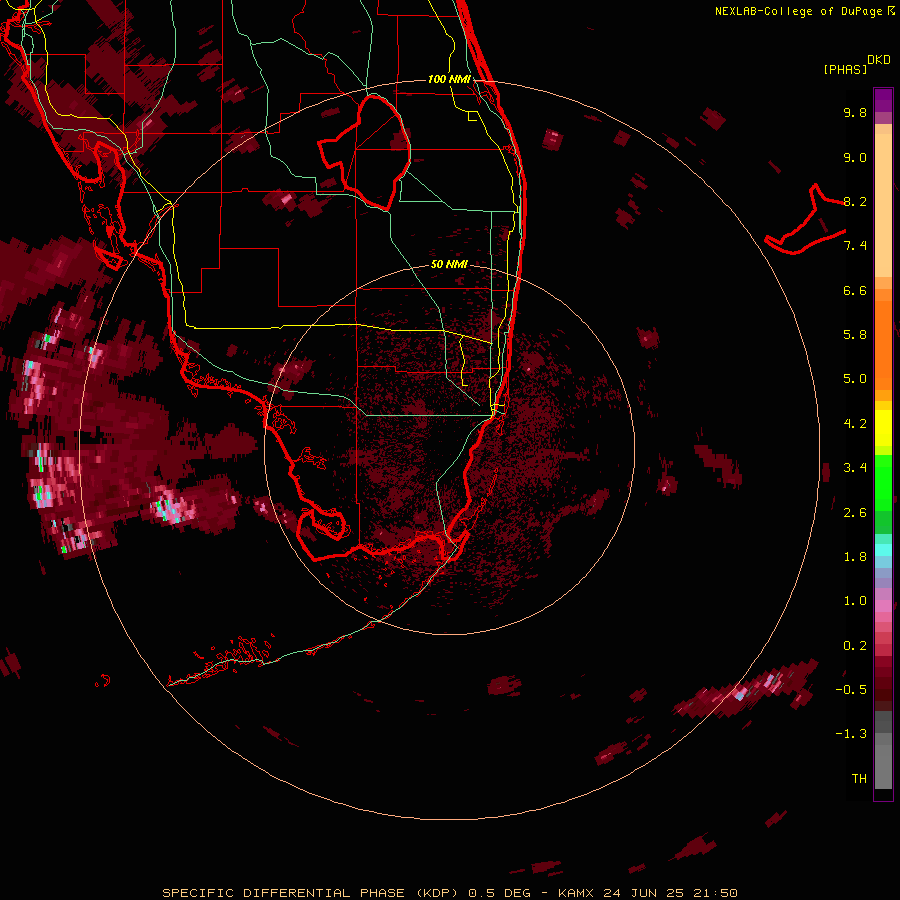The height and width of the screenshot is (900, 900).
Task: Click the DKD label above the color scale
Action: 879,59
